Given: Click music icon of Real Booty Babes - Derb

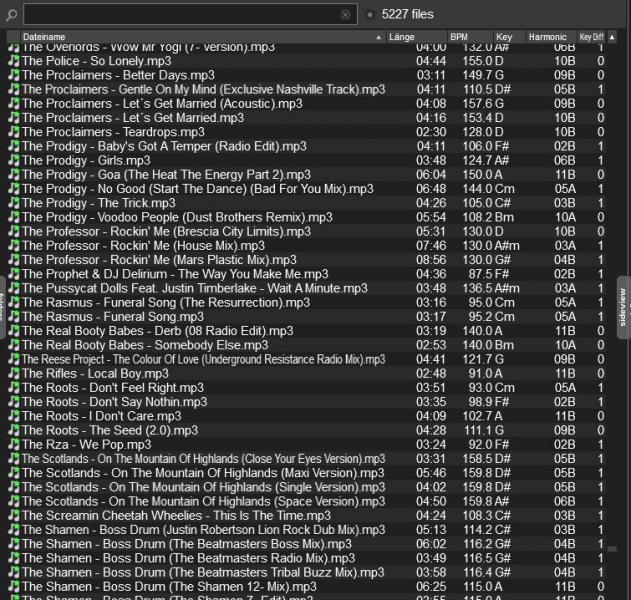Looking at the screenshot, I should click(14, 331).
